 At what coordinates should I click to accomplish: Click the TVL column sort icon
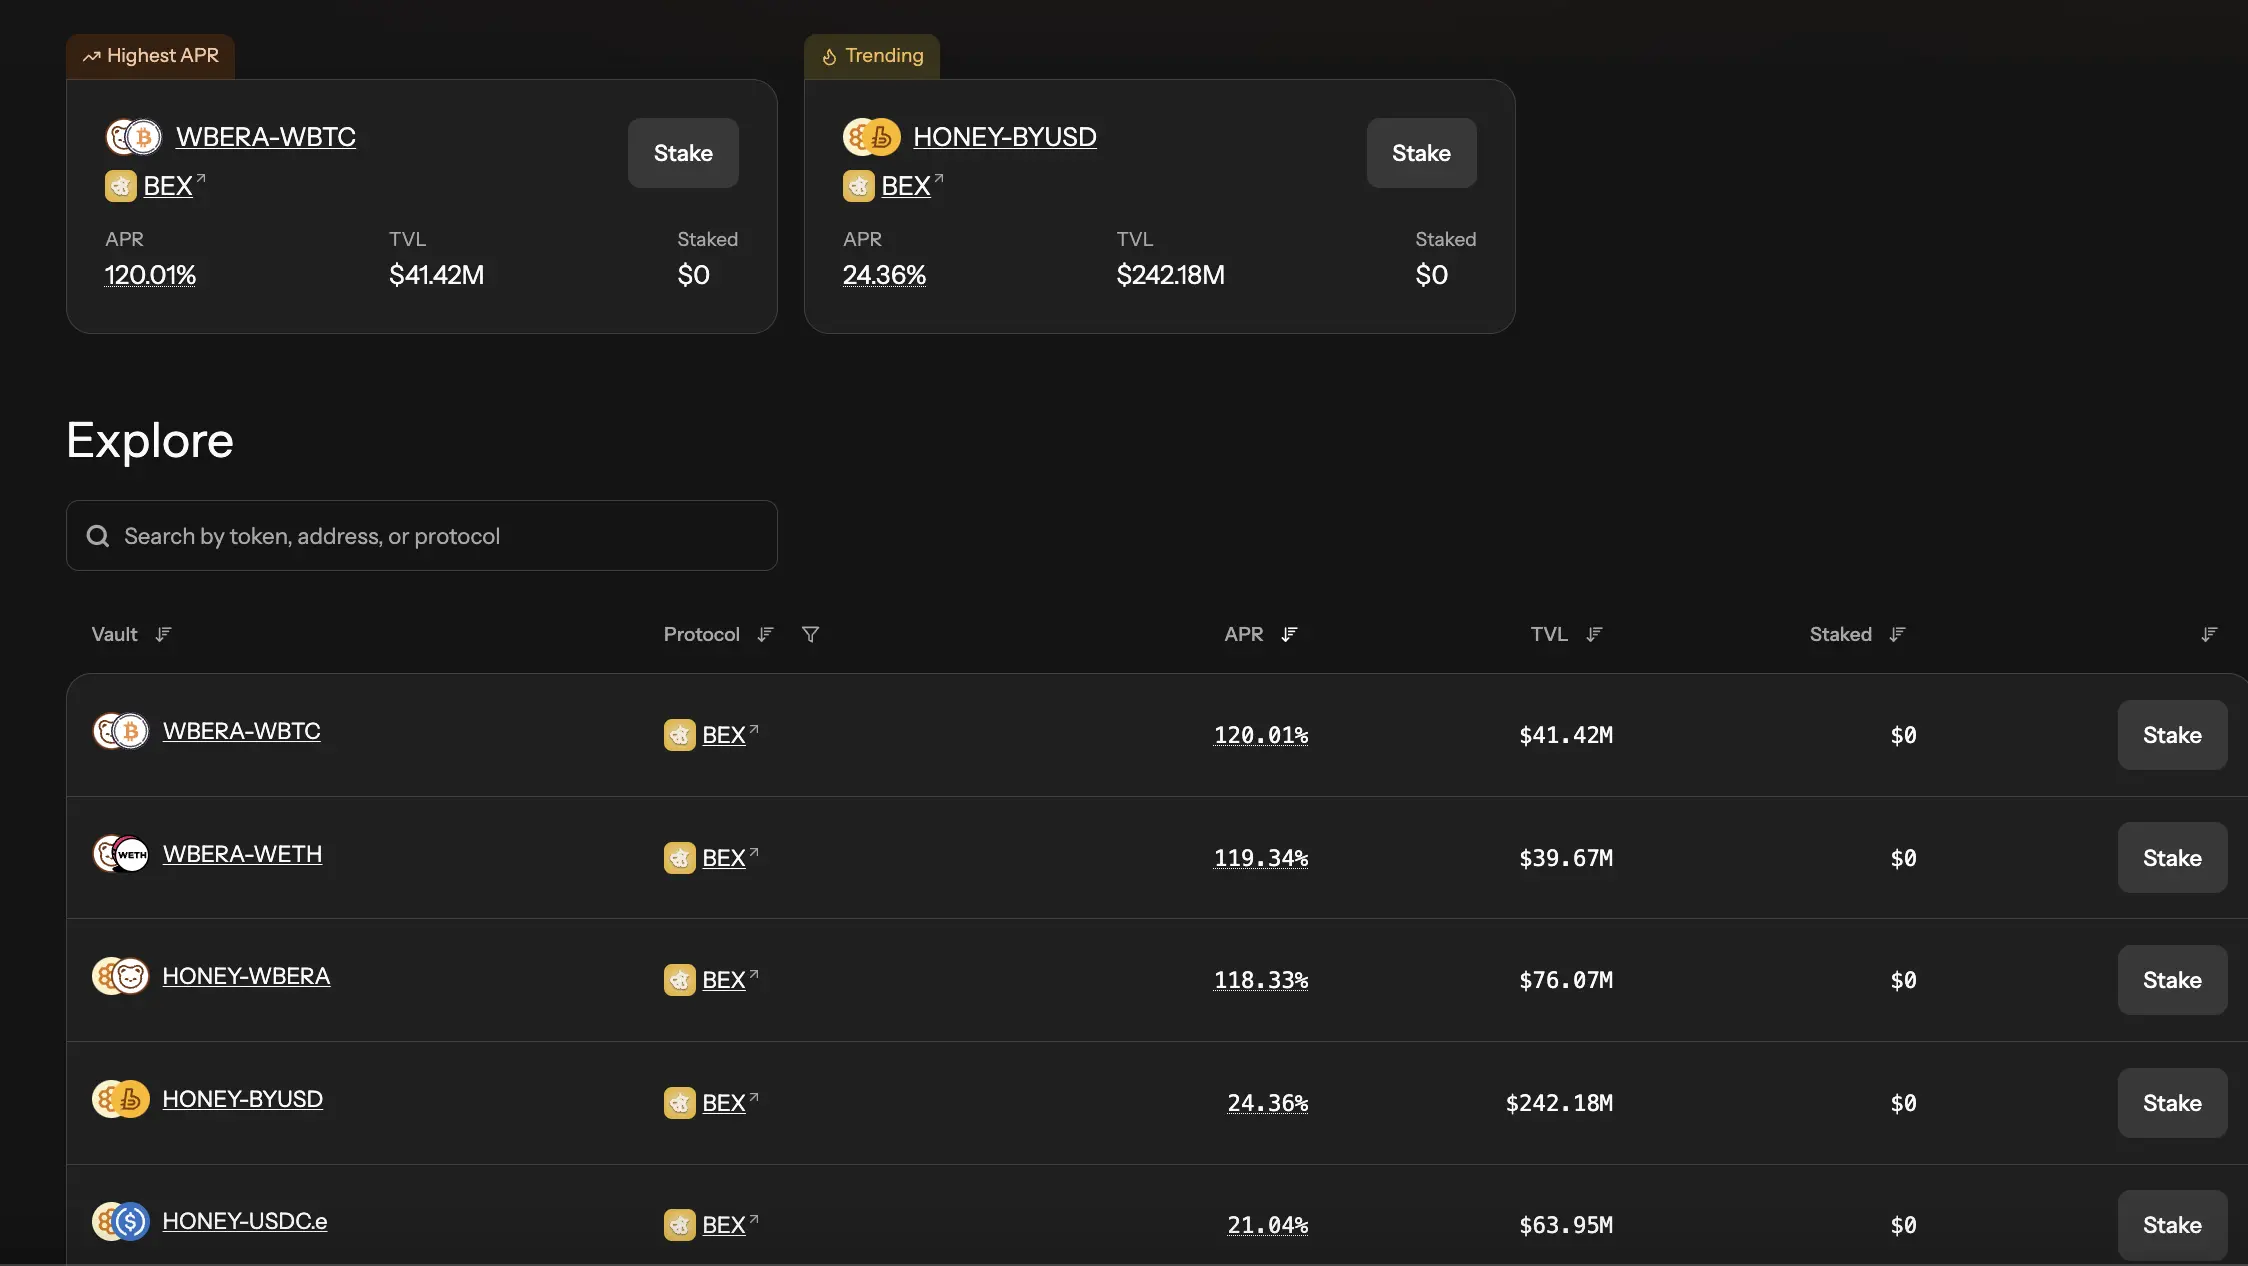point(1595,634)
